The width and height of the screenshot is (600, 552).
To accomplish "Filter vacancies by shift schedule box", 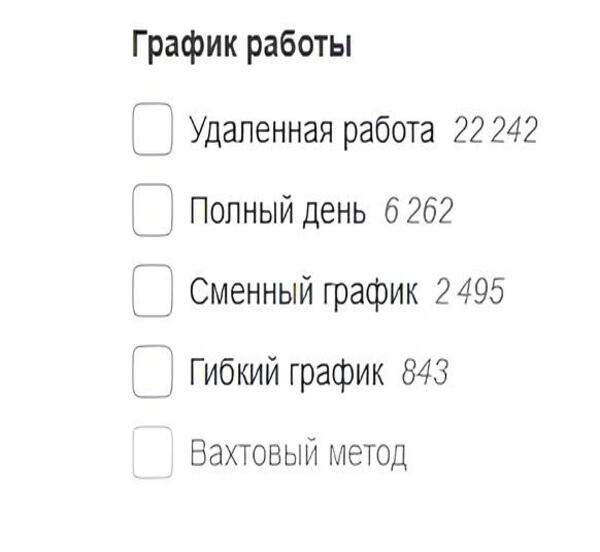I will [152, 293].
